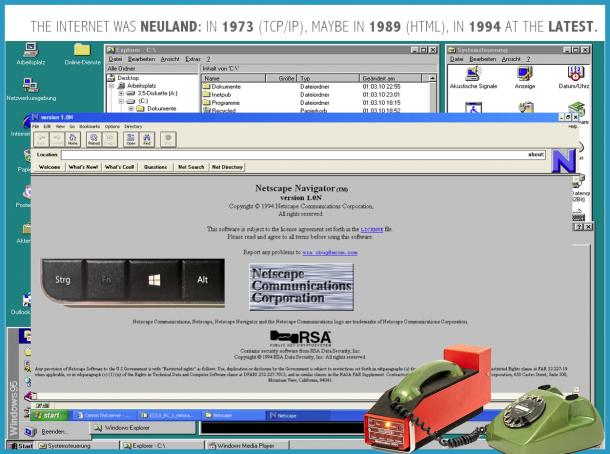Collapse the Arbeitsplatz tree node in Explorer
This screenshot has width=610, height=454.
pyautogui.click(x=111, y=85)
